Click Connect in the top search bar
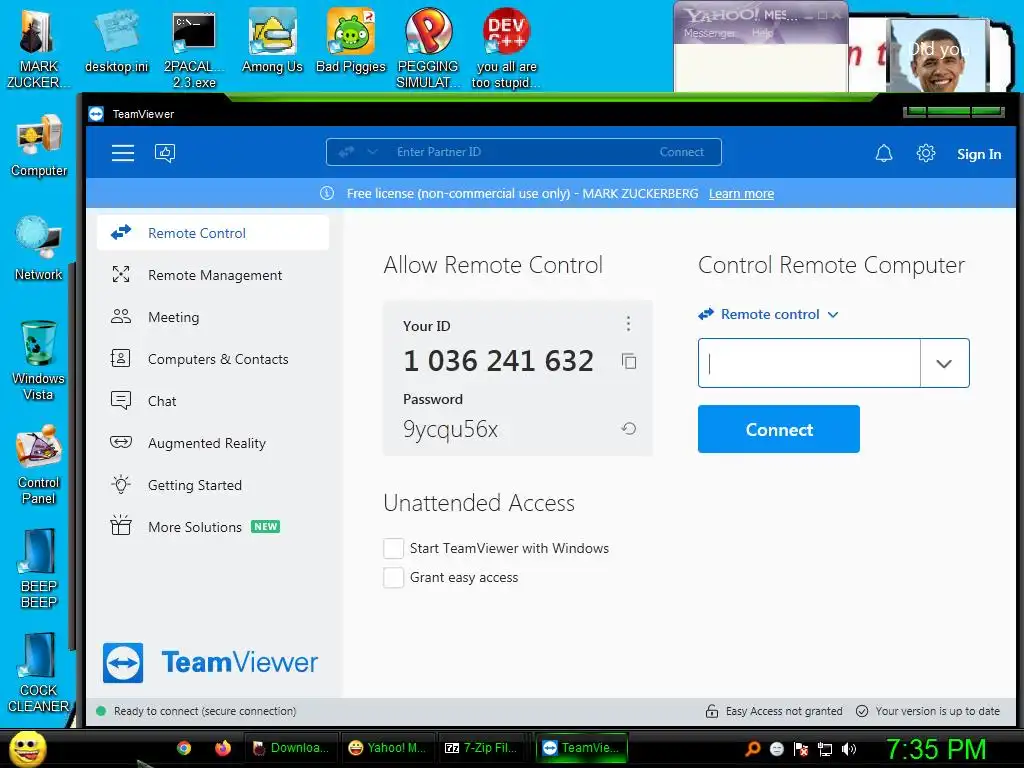 (x=681, y=152)
